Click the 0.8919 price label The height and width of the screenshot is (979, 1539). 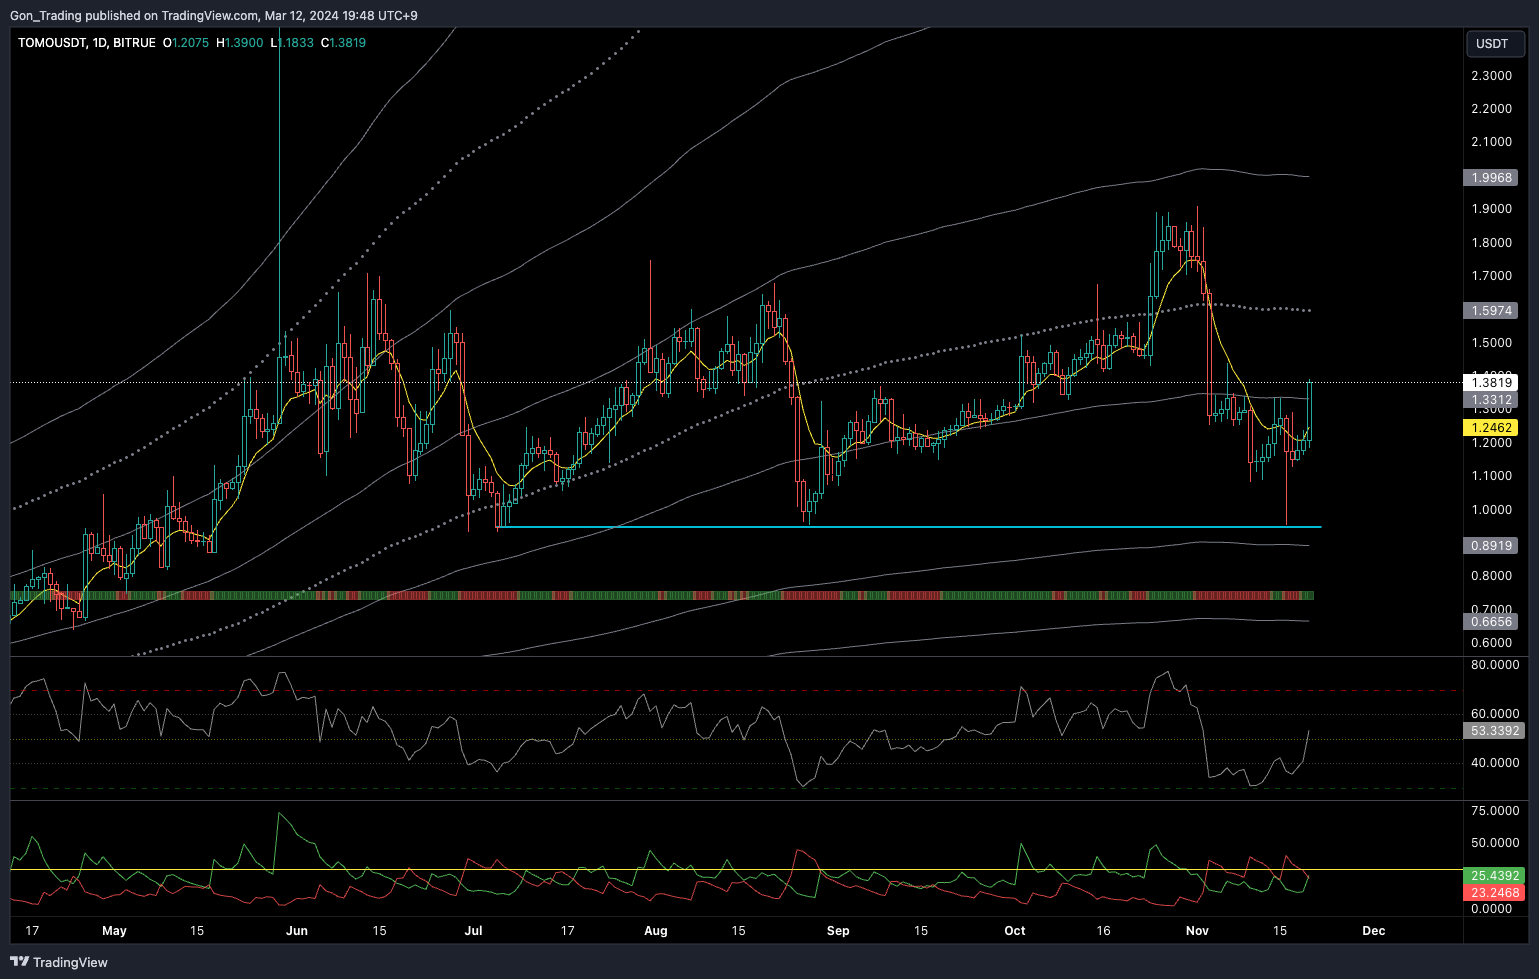pos(1491,546)
